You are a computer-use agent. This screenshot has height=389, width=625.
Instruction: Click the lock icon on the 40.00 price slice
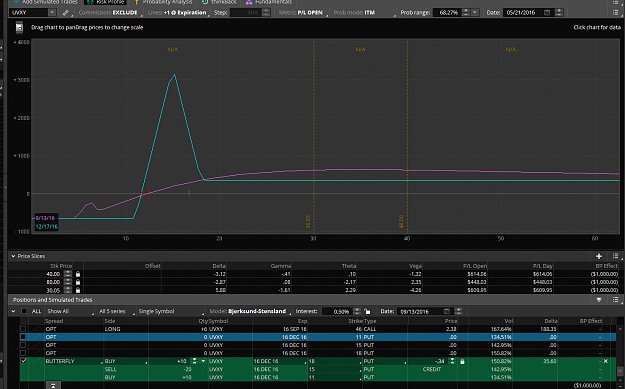[x=78, y=274]
